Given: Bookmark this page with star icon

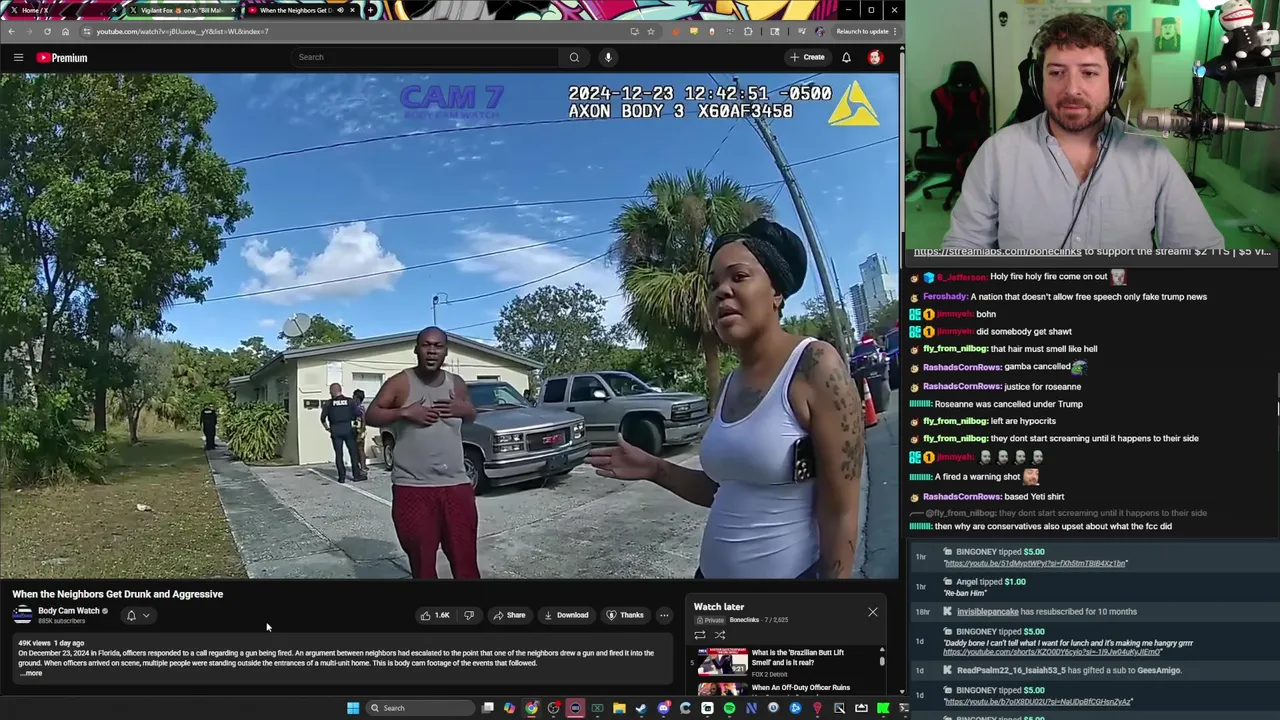Looking at the screenshot, I should click(x=651, y=31).
